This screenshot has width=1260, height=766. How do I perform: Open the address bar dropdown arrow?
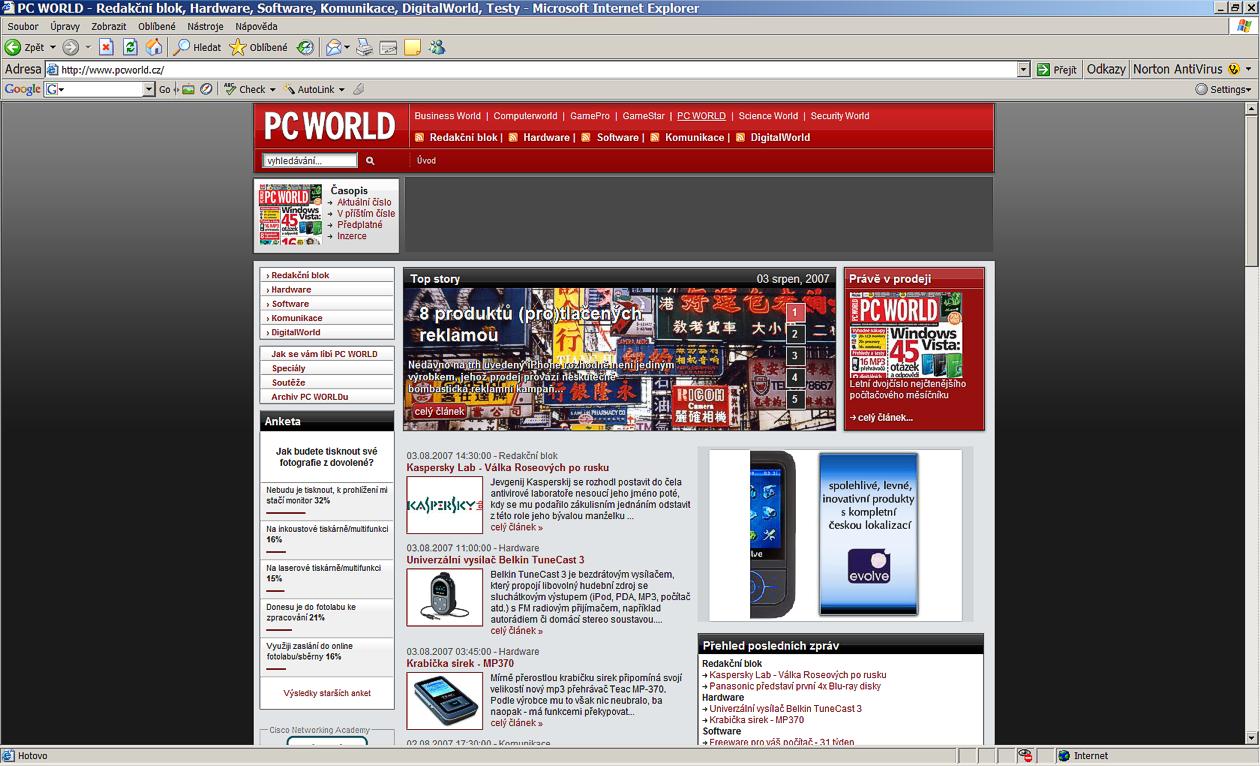click(1023, 69)
